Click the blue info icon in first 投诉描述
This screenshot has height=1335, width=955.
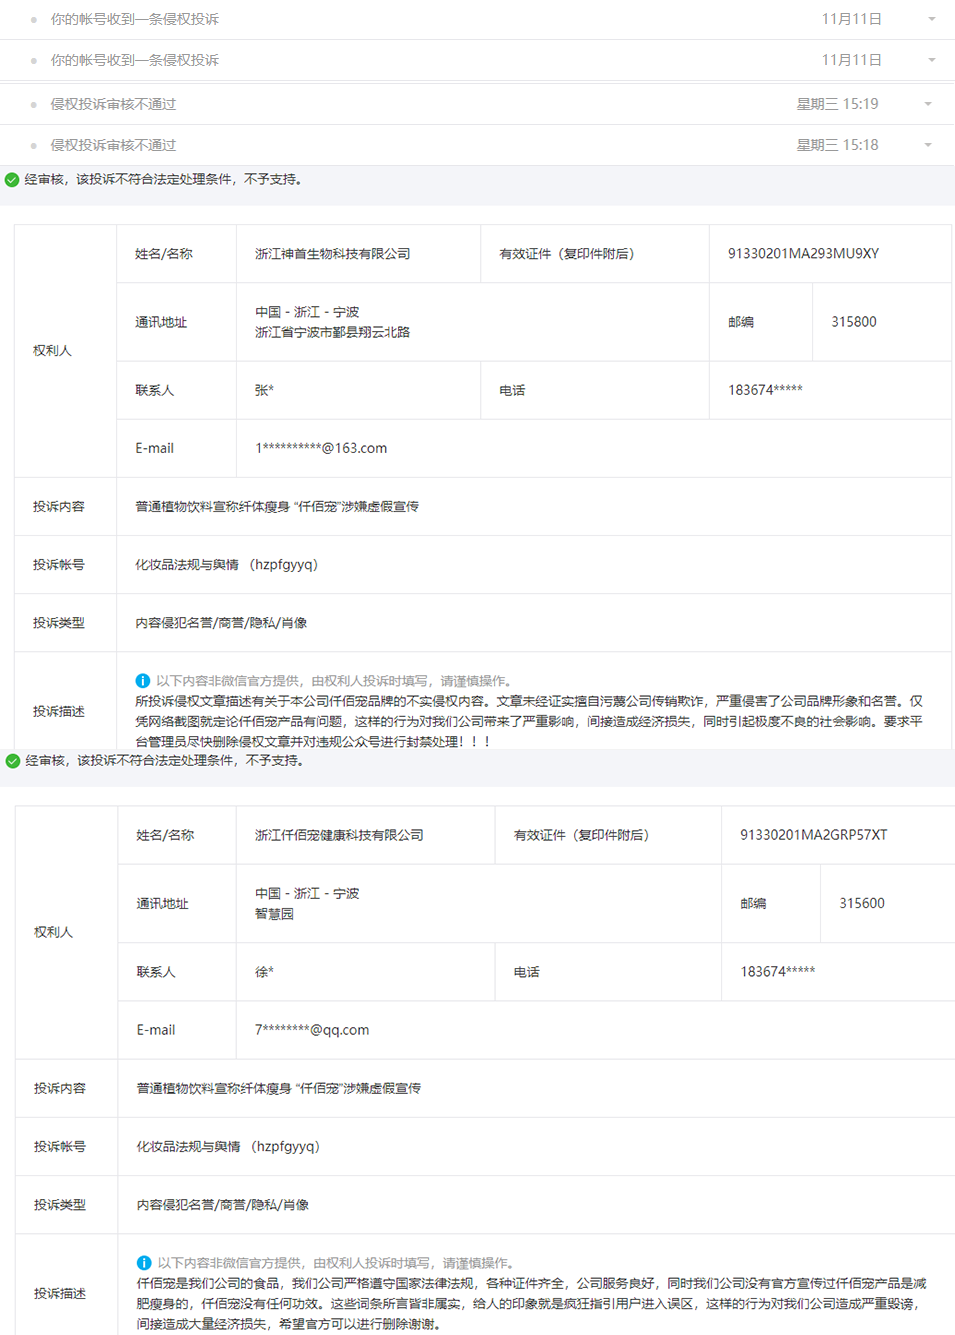tap(143, 681)
